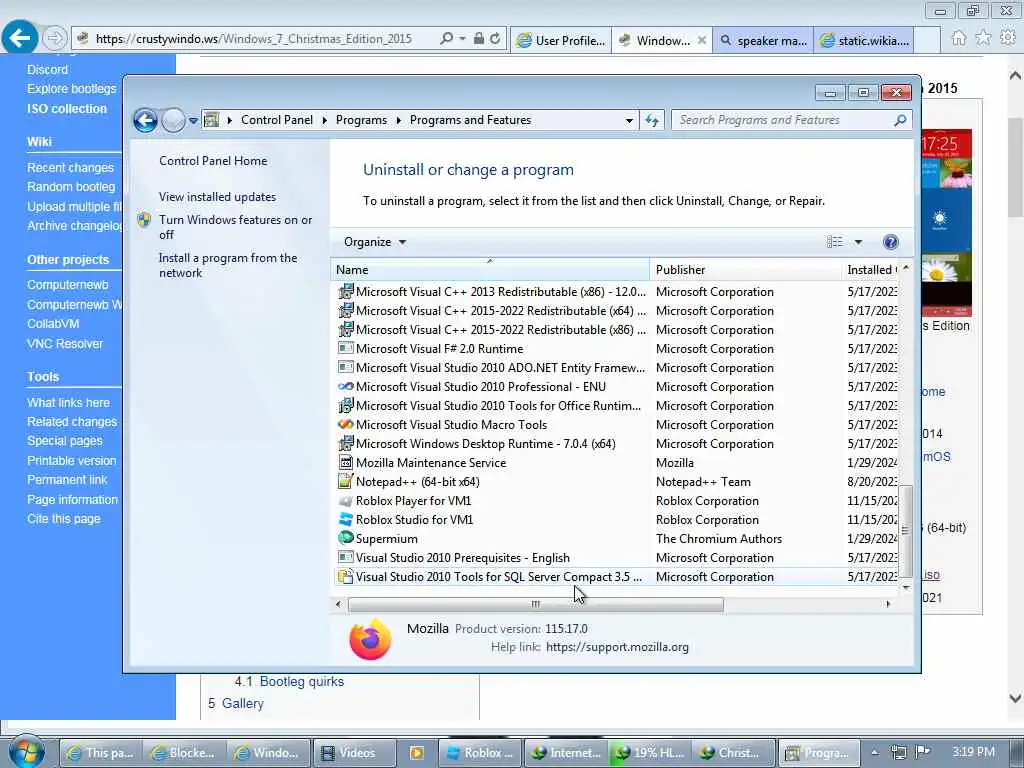Open the Roblox taskbar button
Screen dimensions: 1024x768
479,753
